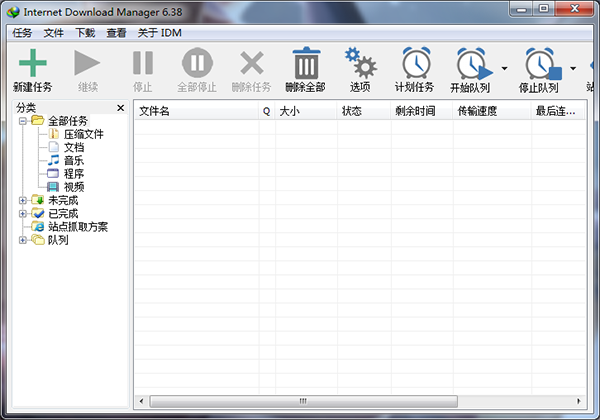The height and width of the screenshot is (420, 600).
Task: Open the 下载 menu
Action: pyautogui.click(x=85, y=33)
